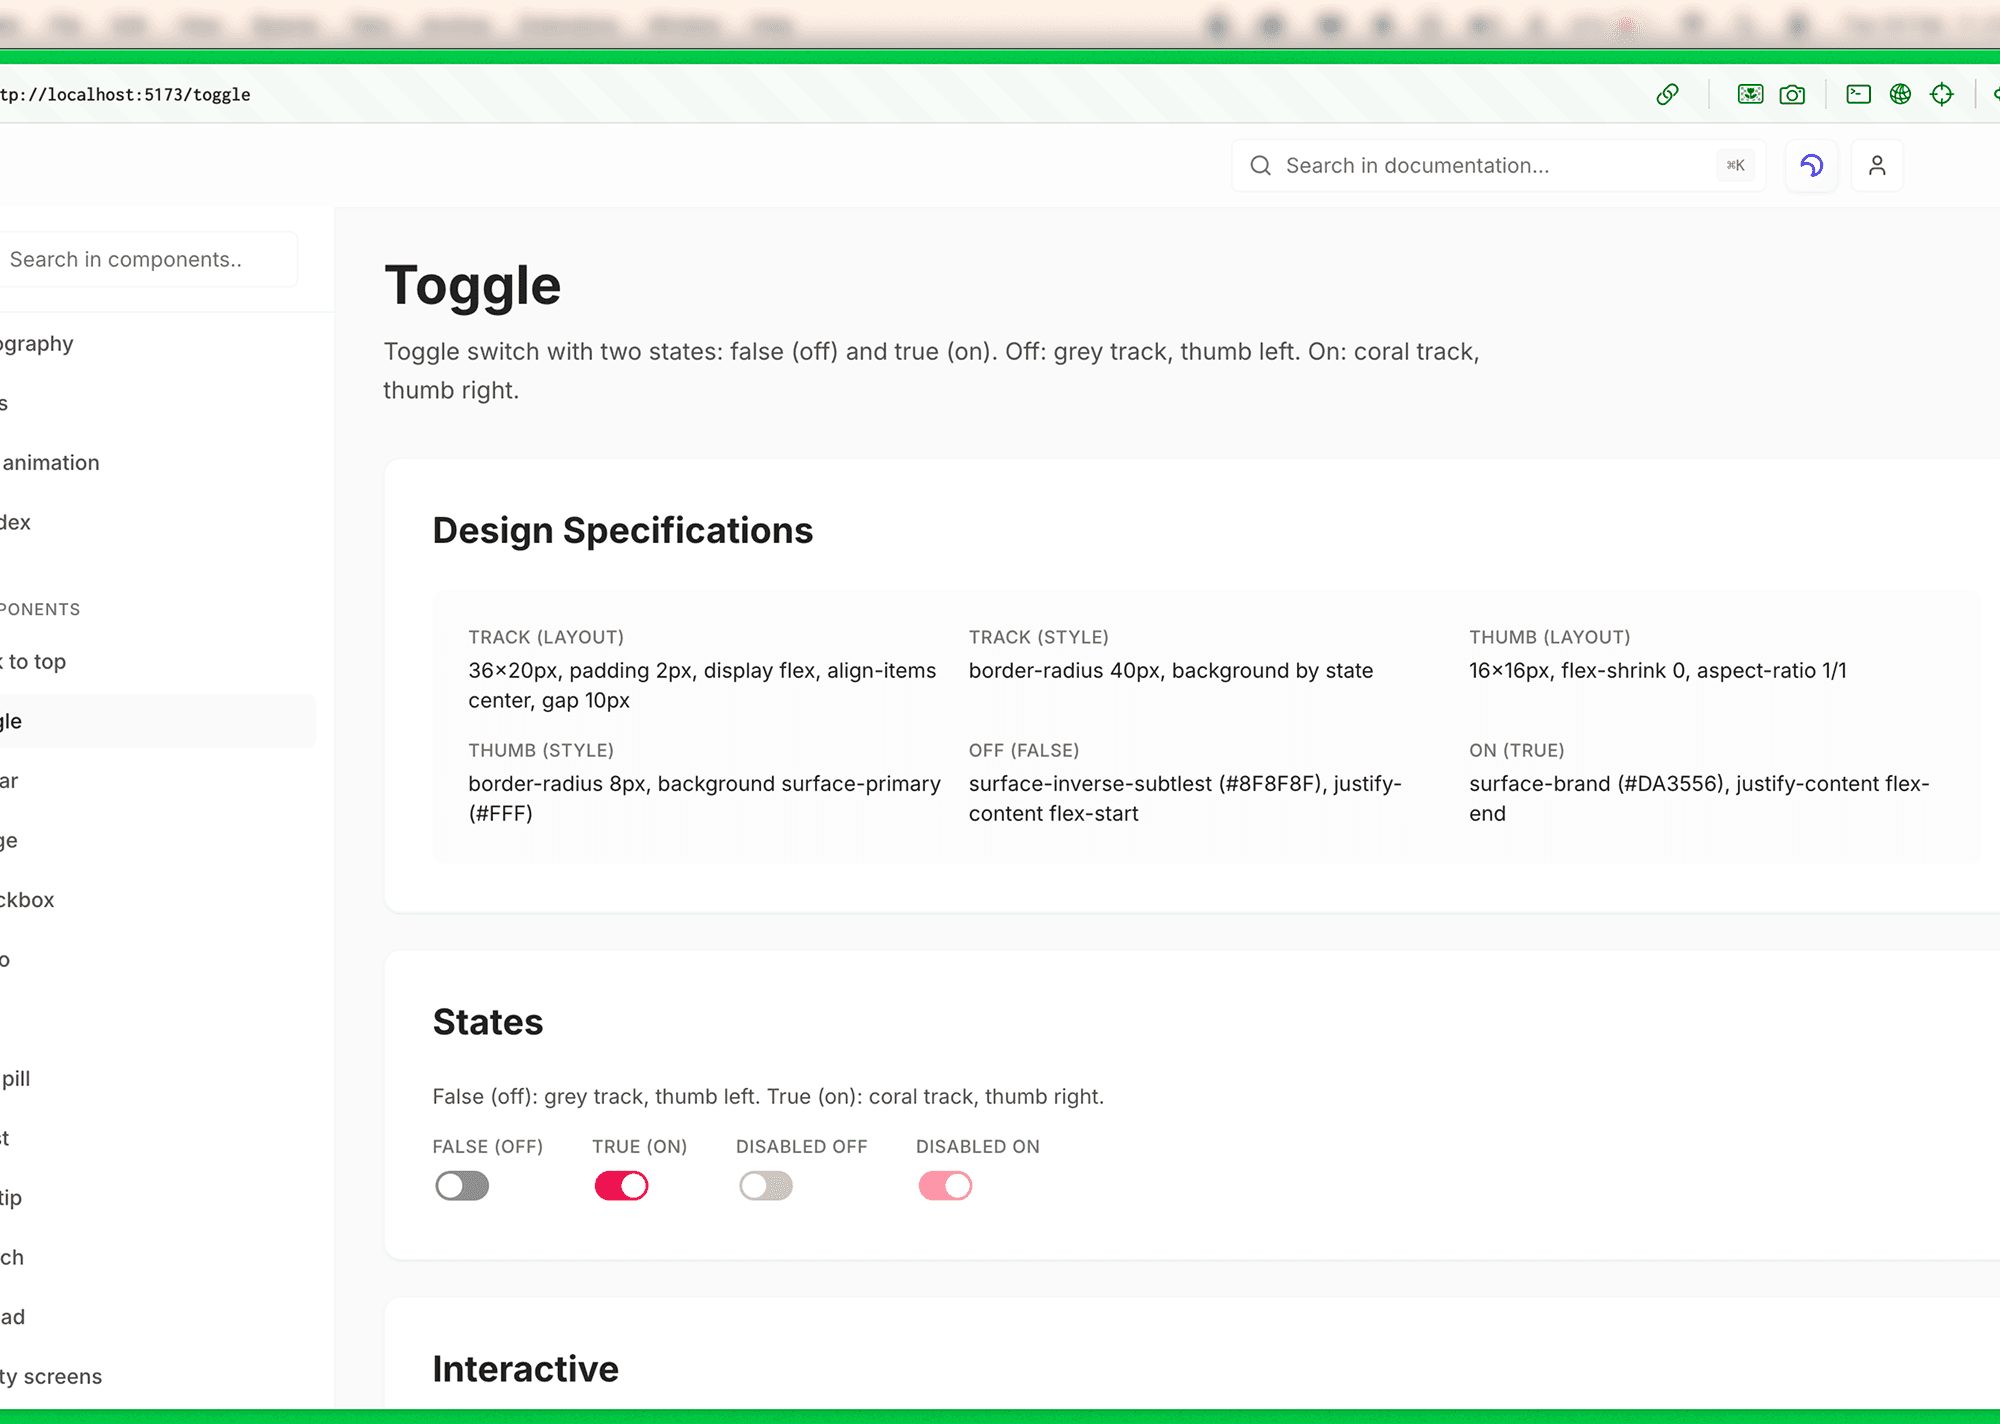Click the Disabled Off toggle switch

766,1186
